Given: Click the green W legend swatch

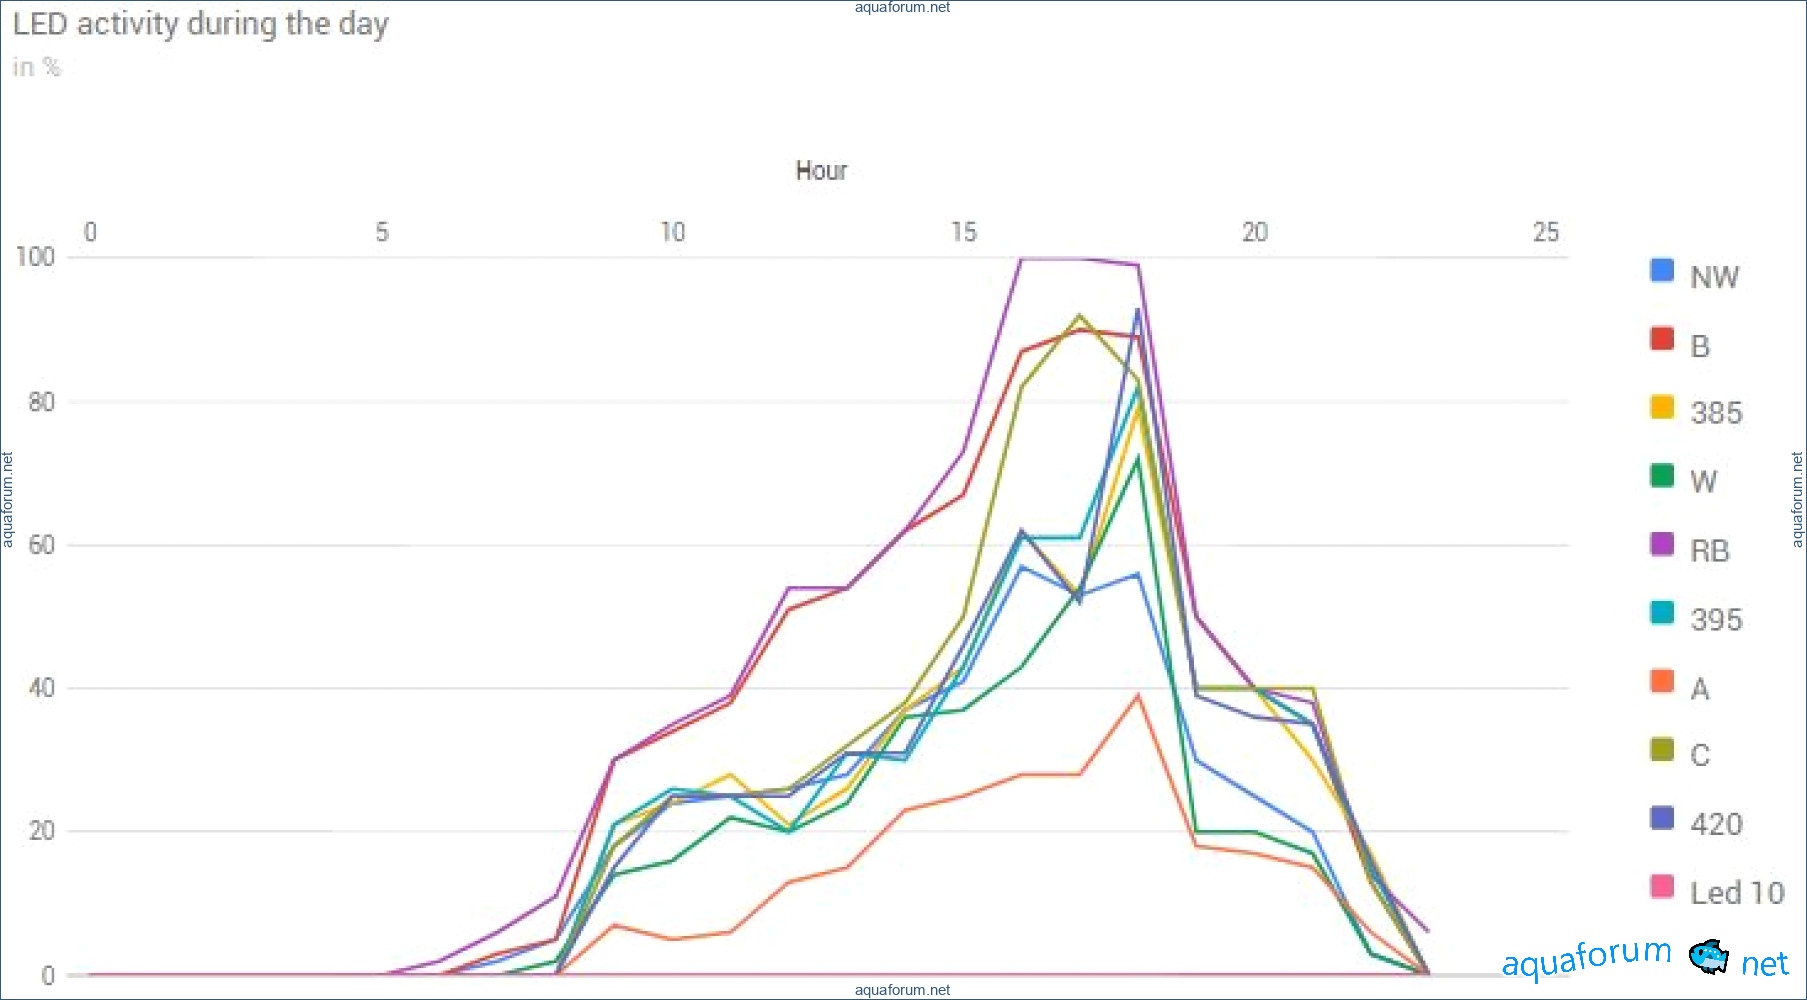Looking at the screenshot, I should (x=1661, y=475).
